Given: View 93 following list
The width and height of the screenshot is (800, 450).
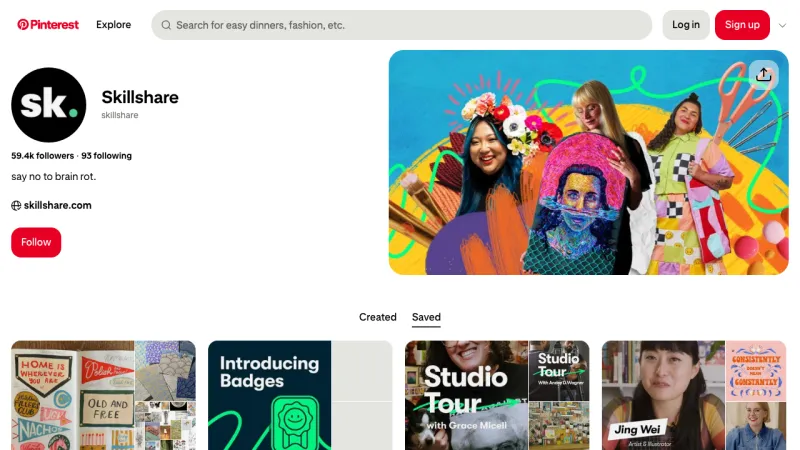Looking at the screenshot, I should click(106, 156).
